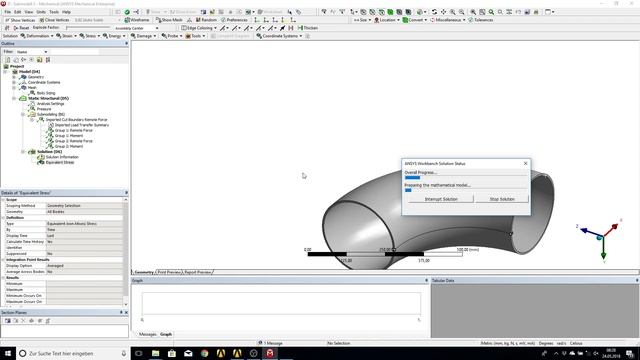Click the Show Vertices toggle
Screen dimensions: 640x360
click(x=20, y=20)
